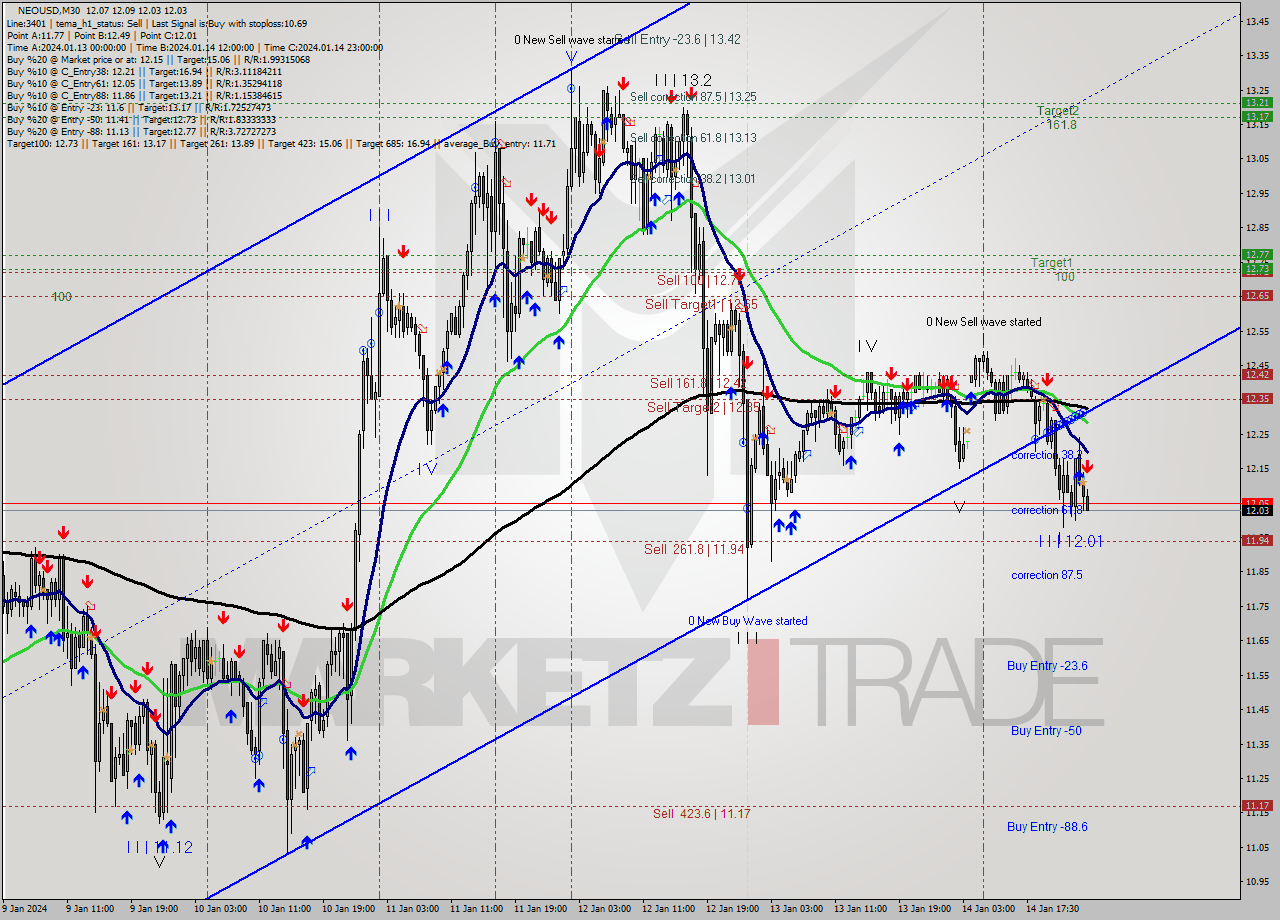The image size is (1280, 920).
Task: Click the 14 Jan 17:30 time label
Action: [1054, 909]
